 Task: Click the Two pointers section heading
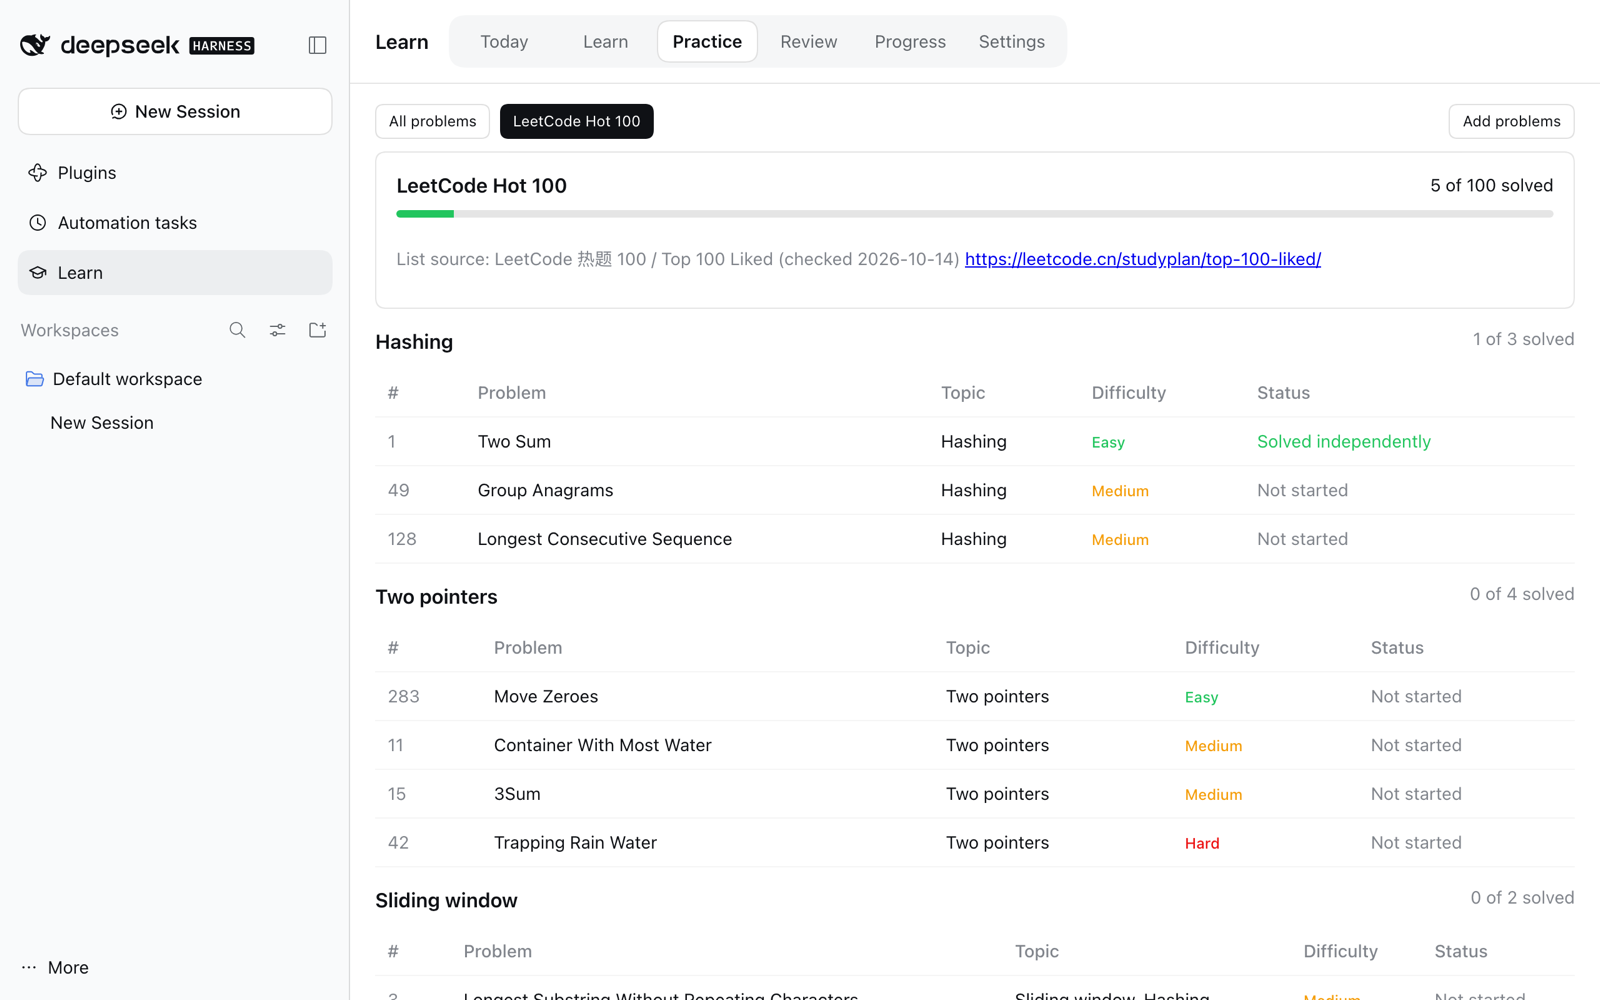pos(436,597)
